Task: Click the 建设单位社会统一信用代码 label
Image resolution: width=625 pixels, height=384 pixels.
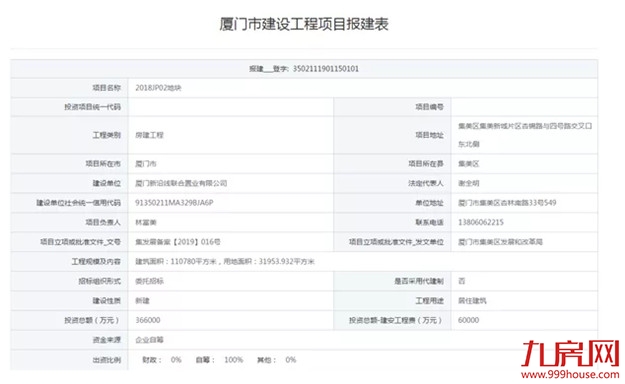Action: [x=79, y=203]
